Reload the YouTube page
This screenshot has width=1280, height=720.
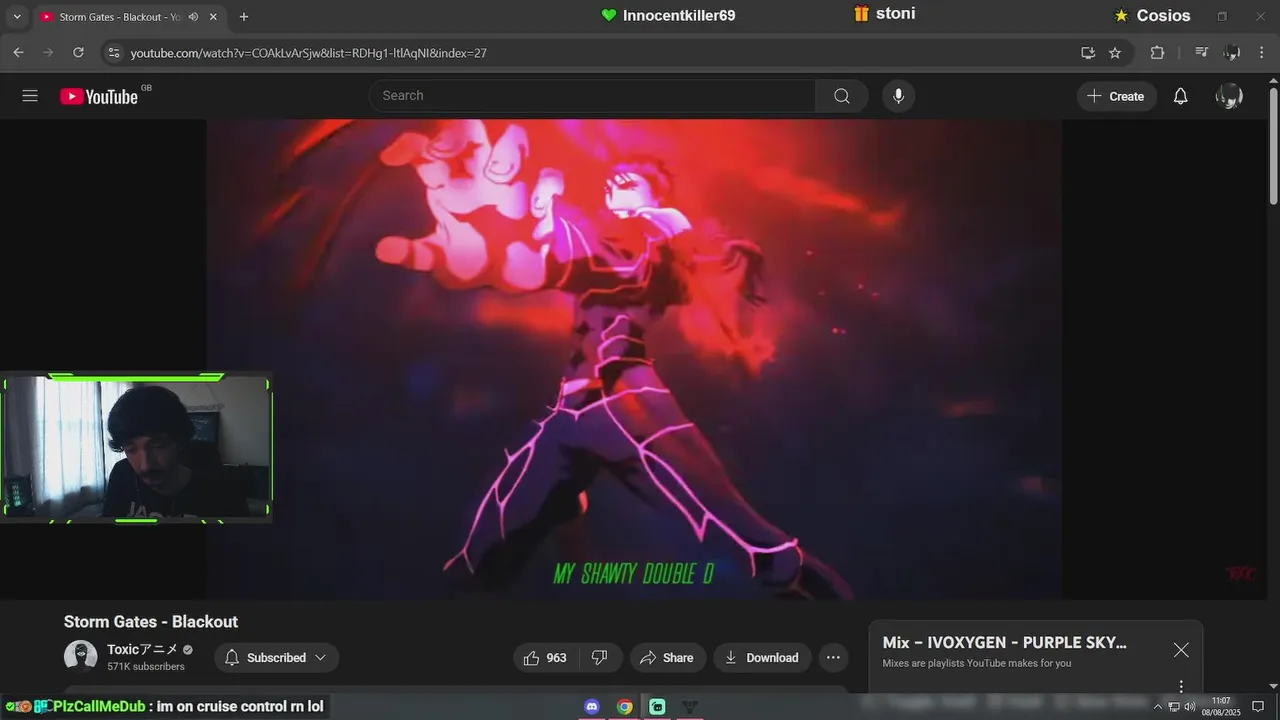(78, 52)
